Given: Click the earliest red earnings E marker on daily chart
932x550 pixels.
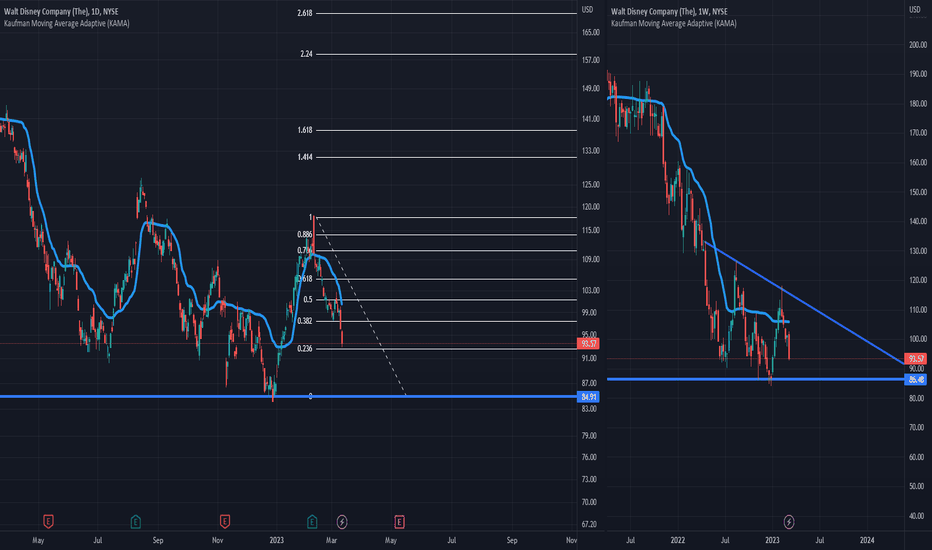Looking at the screenshot, I should (x=48, y=522).
